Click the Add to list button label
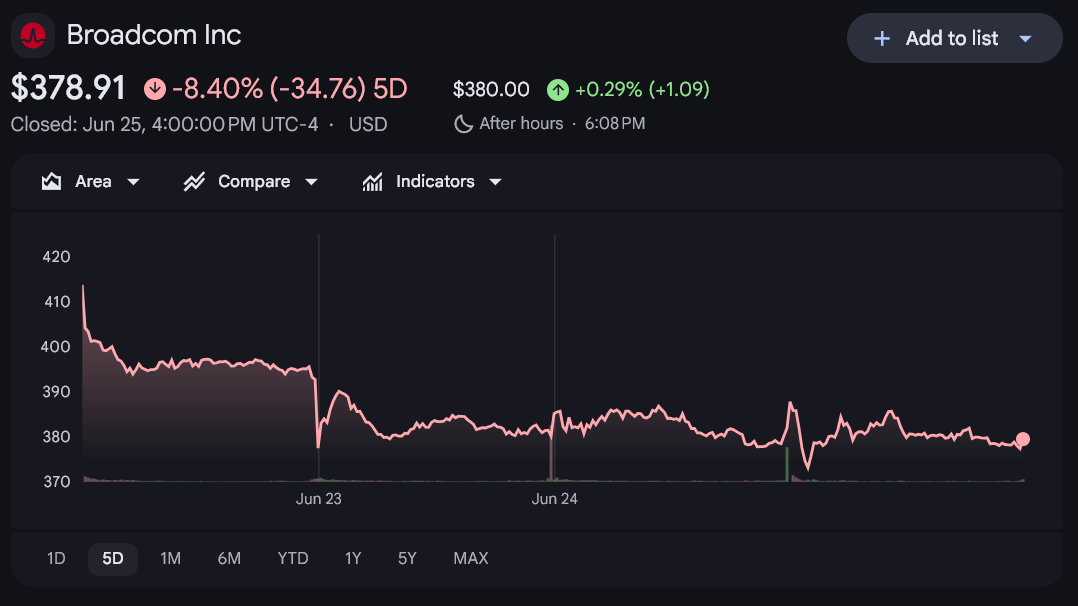Screen dimensions: 1078x606 [x=952, y=39]
